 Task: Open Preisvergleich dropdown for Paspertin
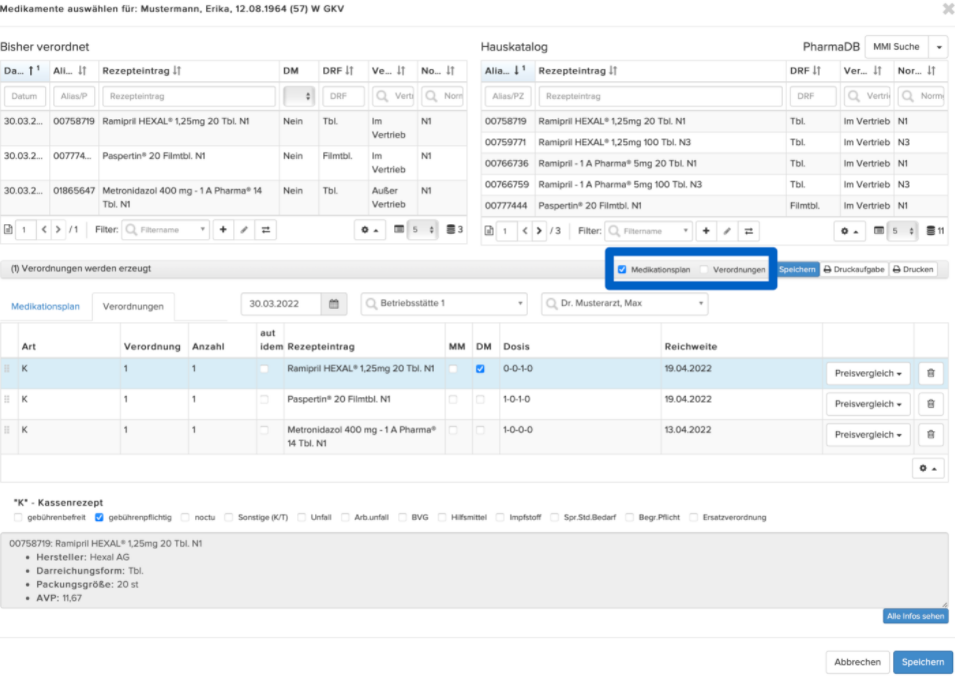pyautogui.click(x=868, y=404)
